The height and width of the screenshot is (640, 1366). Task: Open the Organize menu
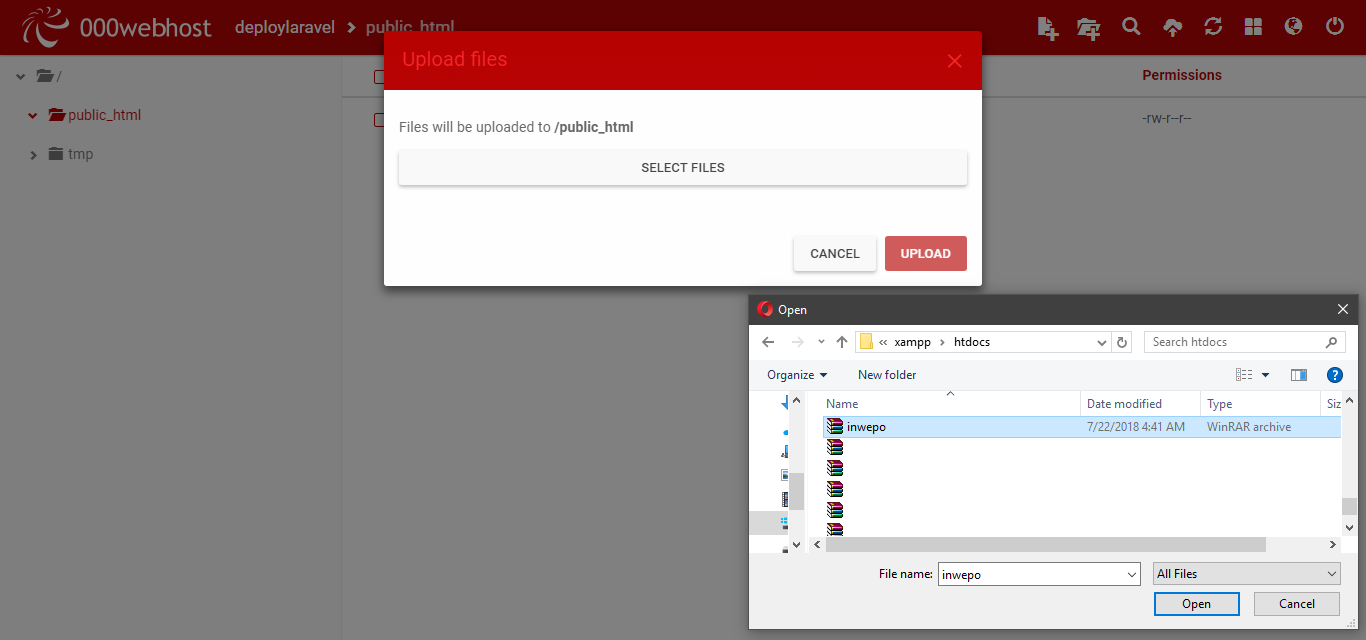click(797, 375)
